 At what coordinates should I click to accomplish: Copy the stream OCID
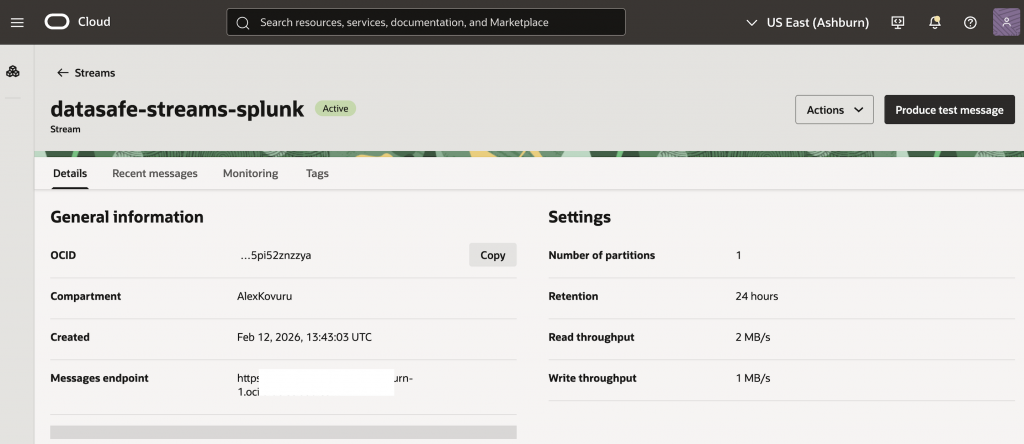[x=492, y=255]
